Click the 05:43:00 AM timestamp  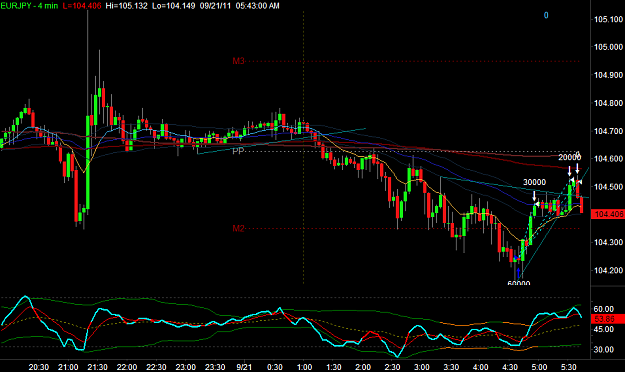pyautogui.click(x=257, y=6)
